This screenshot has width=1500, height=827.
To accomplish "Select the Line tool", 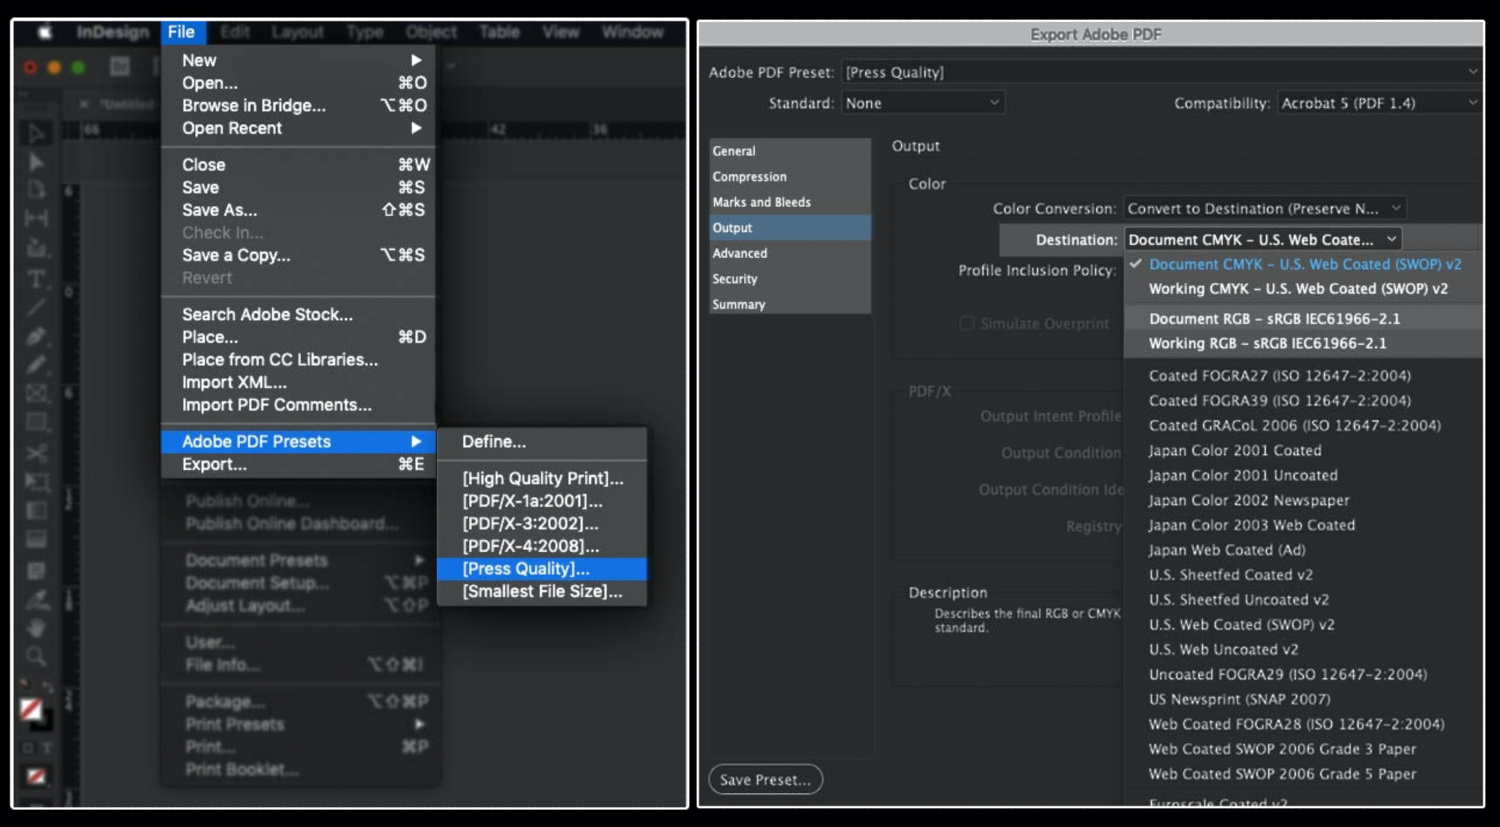I will 36,307.
